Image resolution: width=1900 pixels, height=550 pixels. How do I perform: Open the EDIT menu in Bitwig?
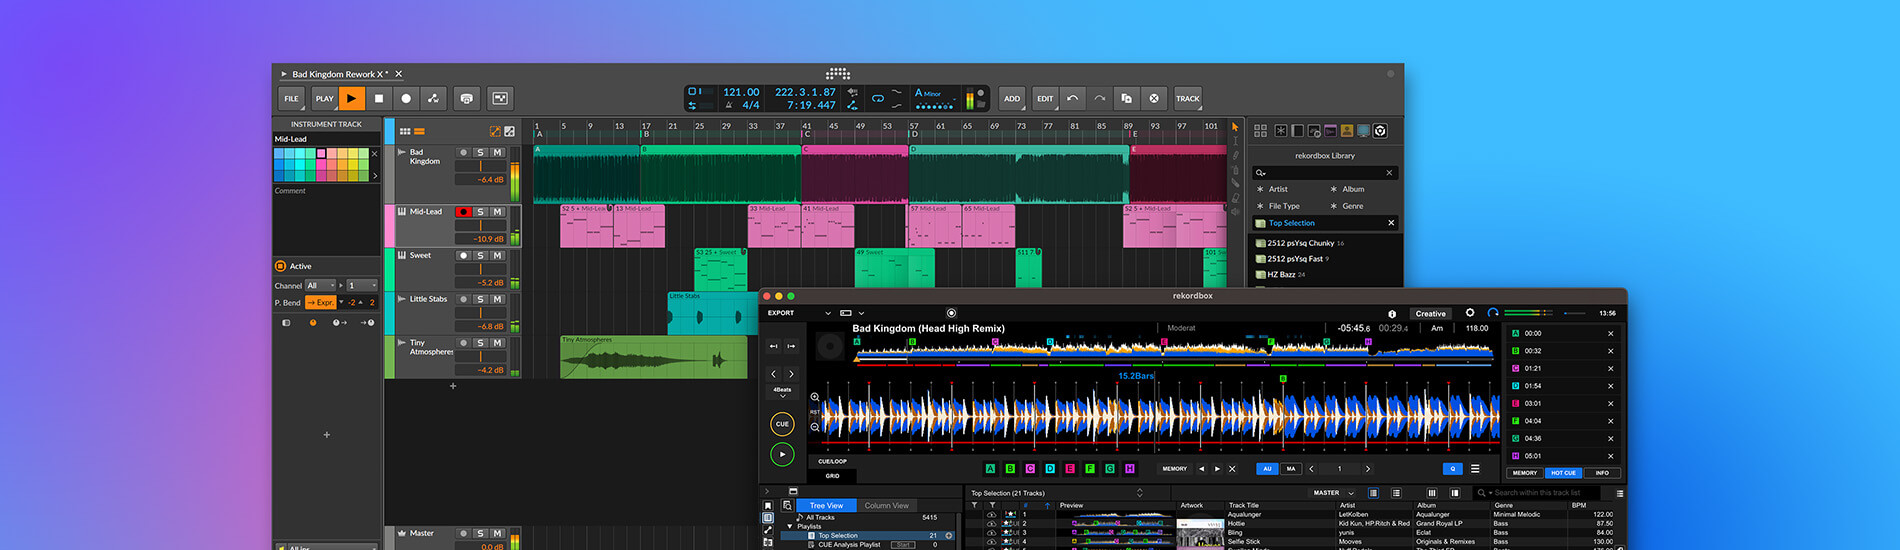[x=1045, y=98]
